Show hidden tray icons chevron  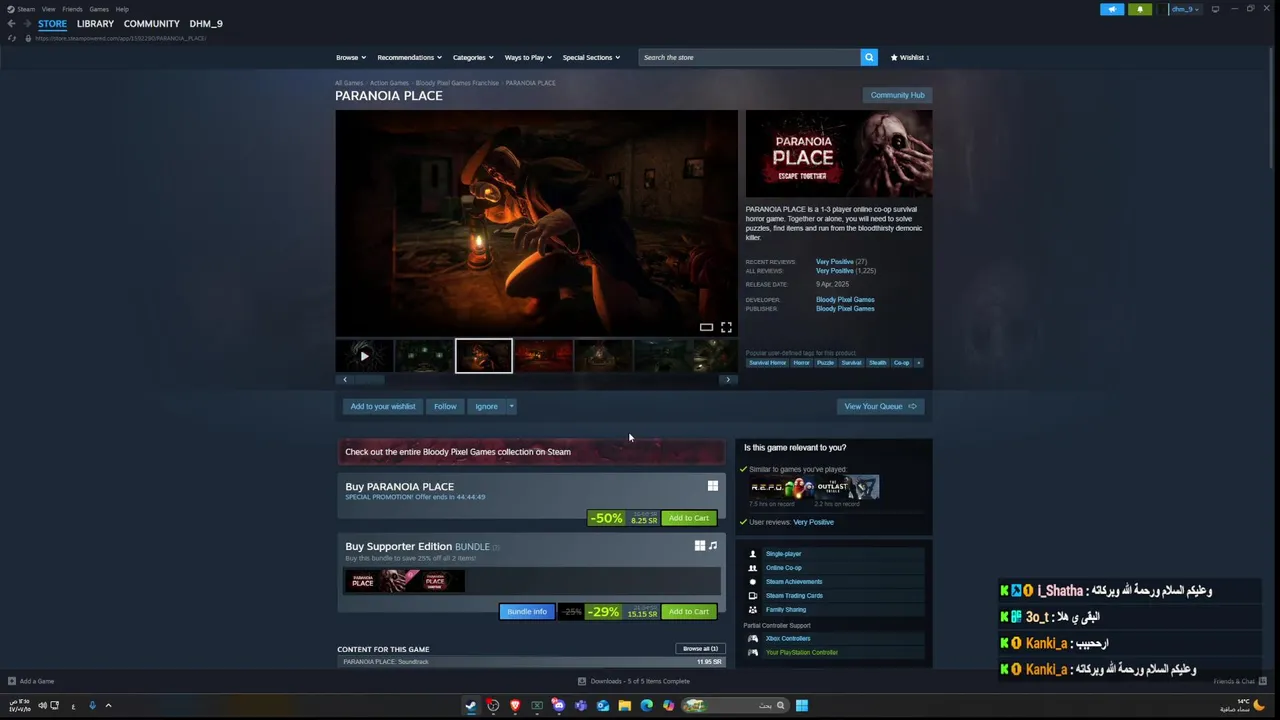pos(108,705)
